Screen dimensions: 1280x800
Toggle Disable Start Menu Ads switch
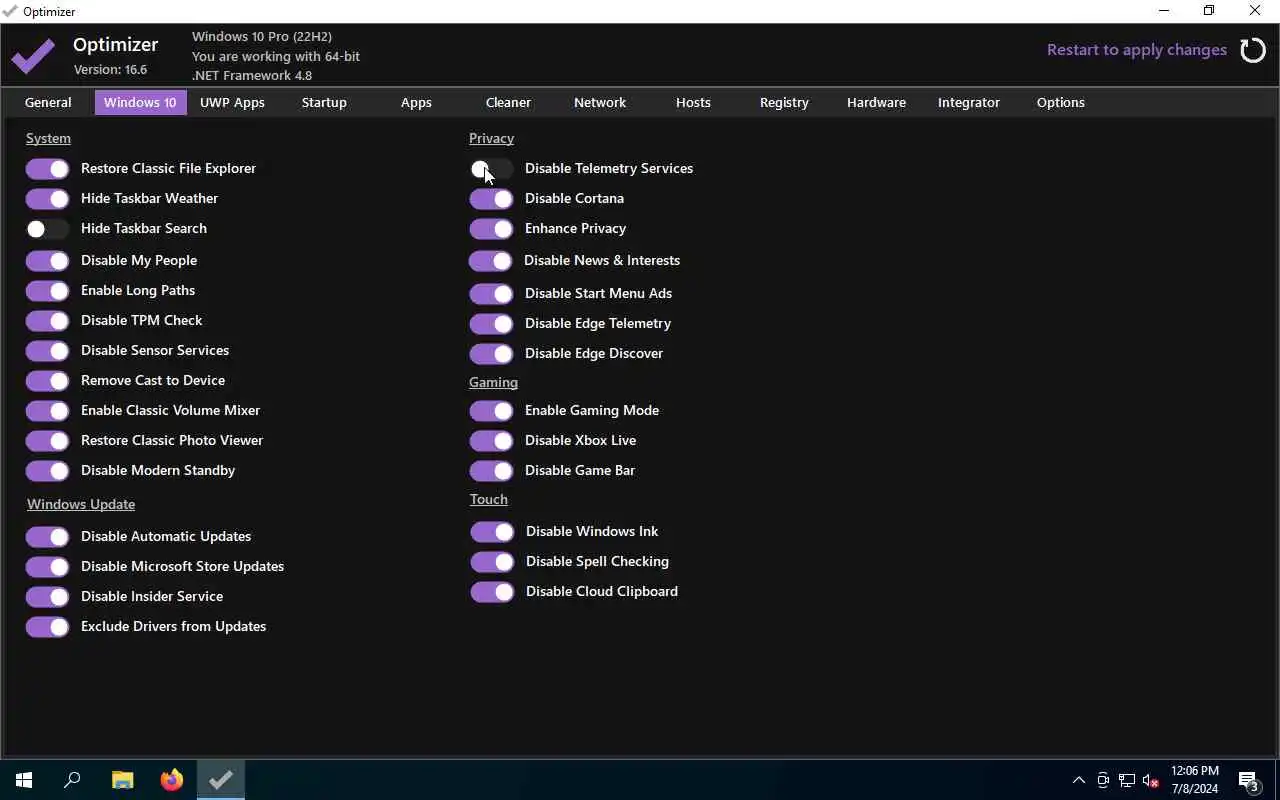(x=491, y=294)
